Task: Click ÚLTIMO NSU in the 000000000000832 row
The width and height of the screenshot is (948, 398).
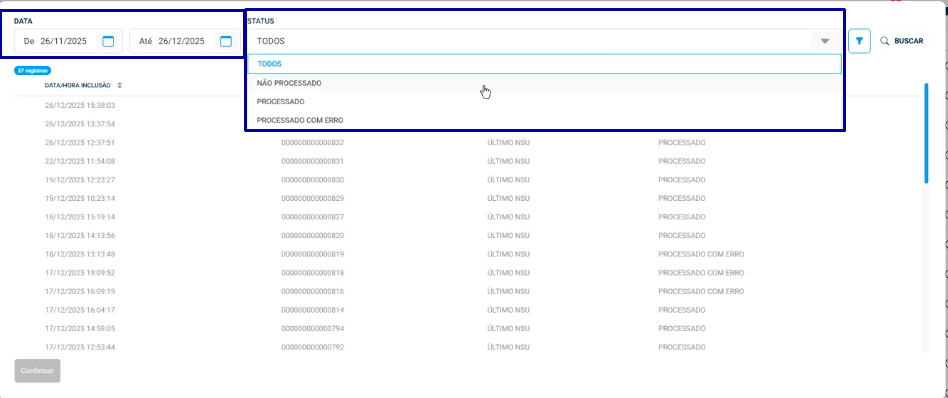Action: pyautogui.click(x=508, y=143)
